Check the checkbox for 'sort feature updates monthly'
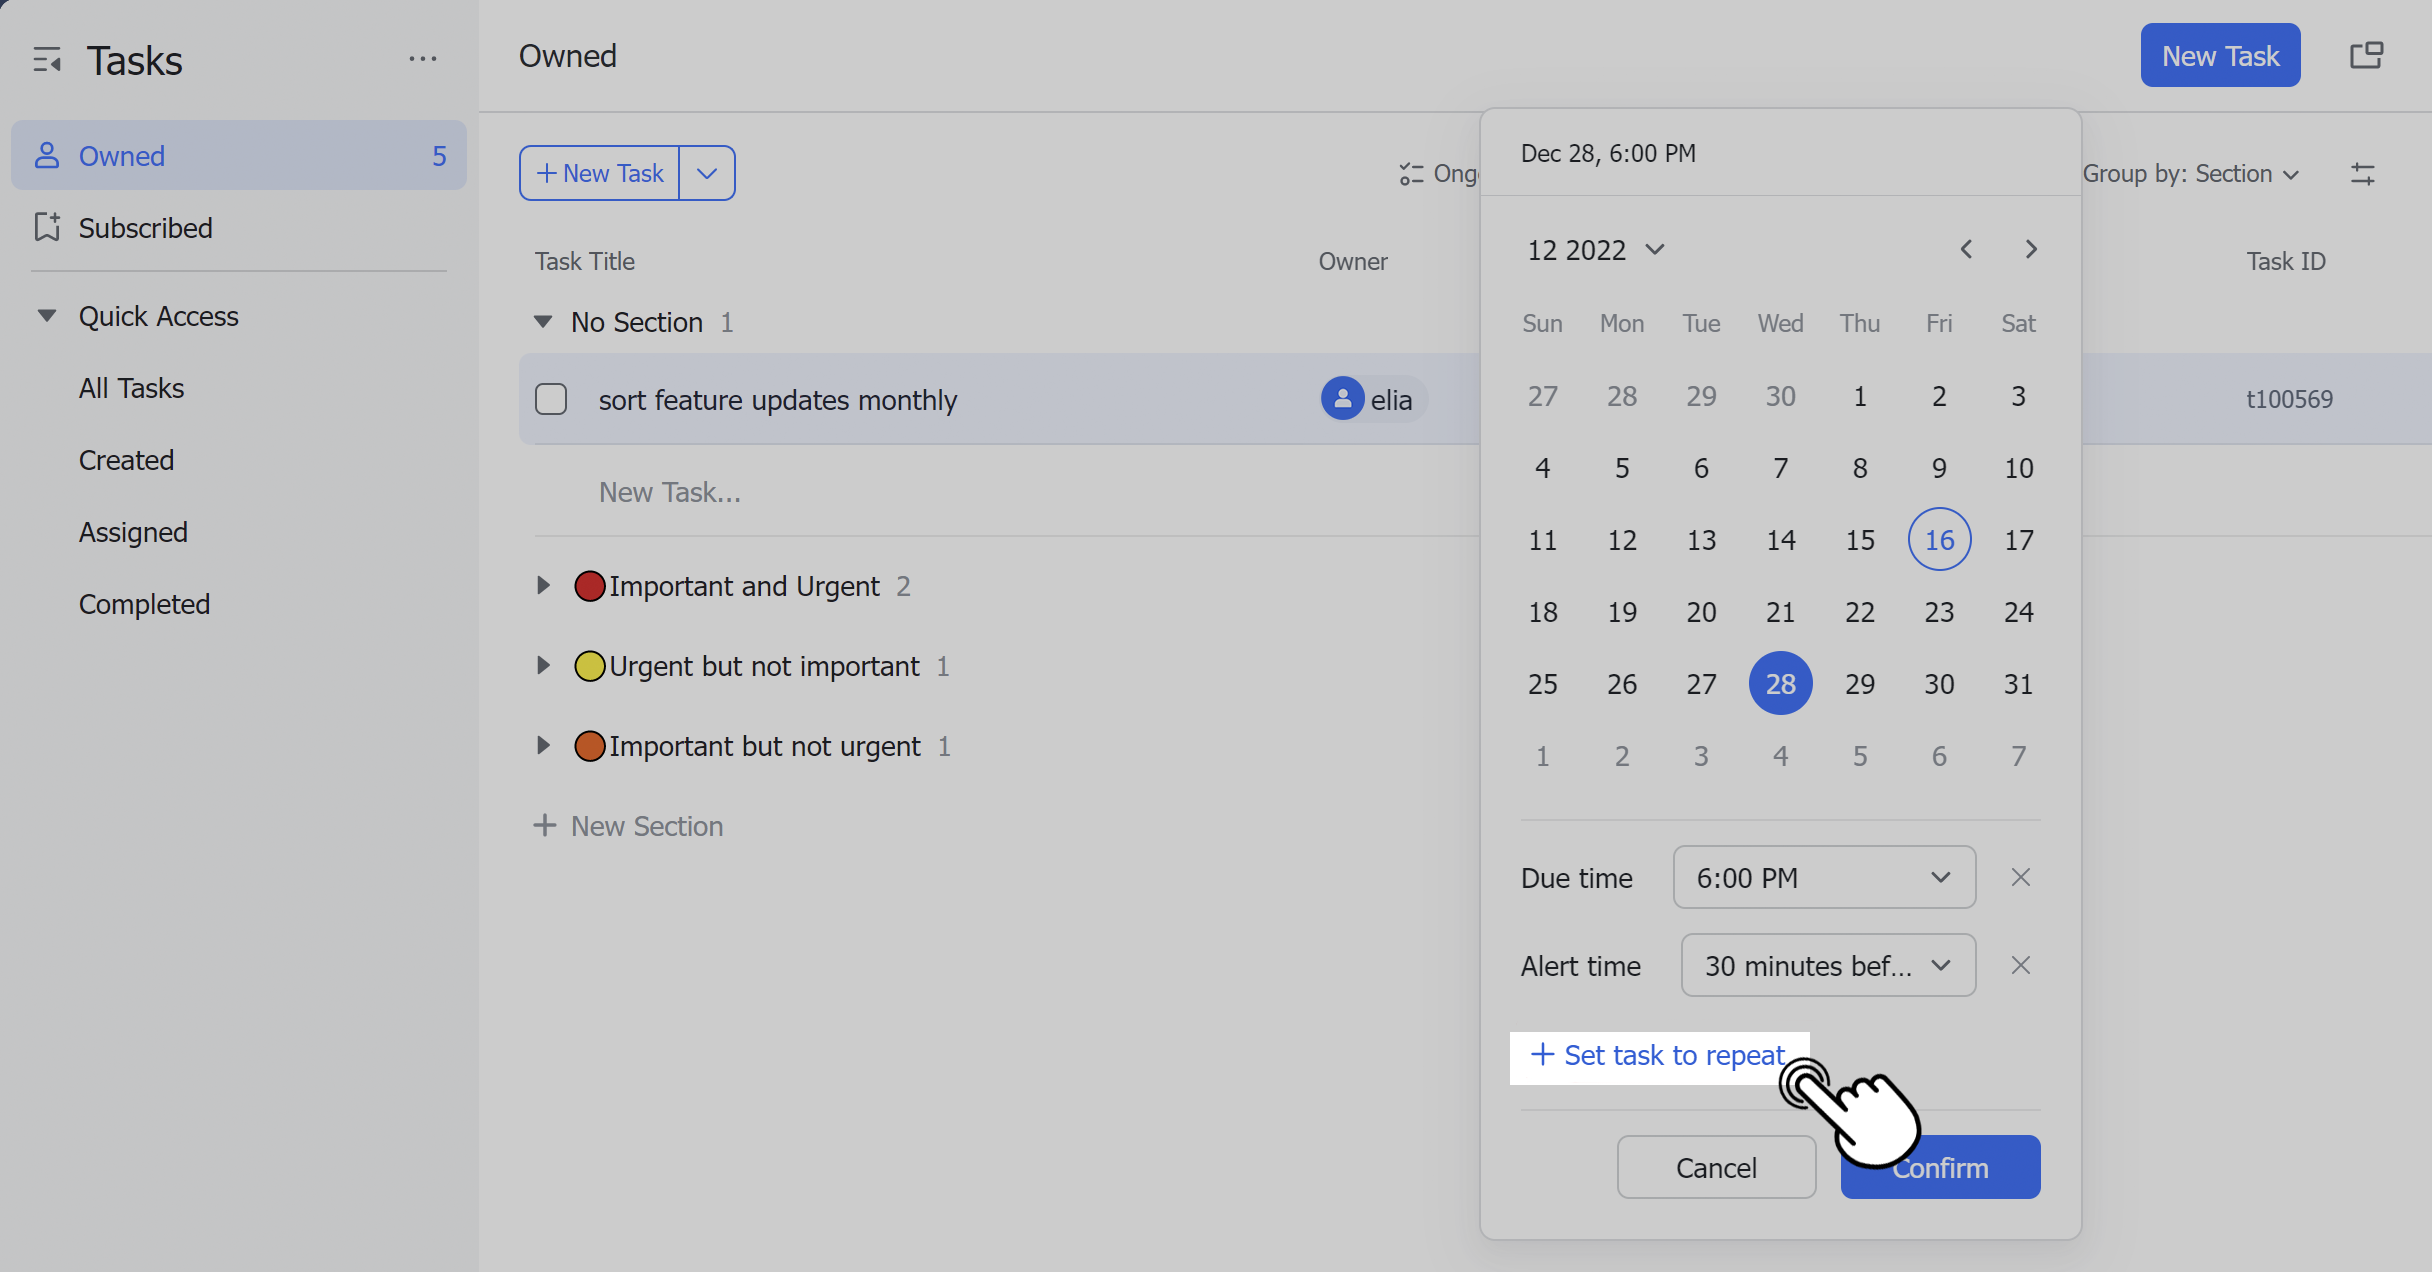The image size is (2432, 1272). coord(551,398)
